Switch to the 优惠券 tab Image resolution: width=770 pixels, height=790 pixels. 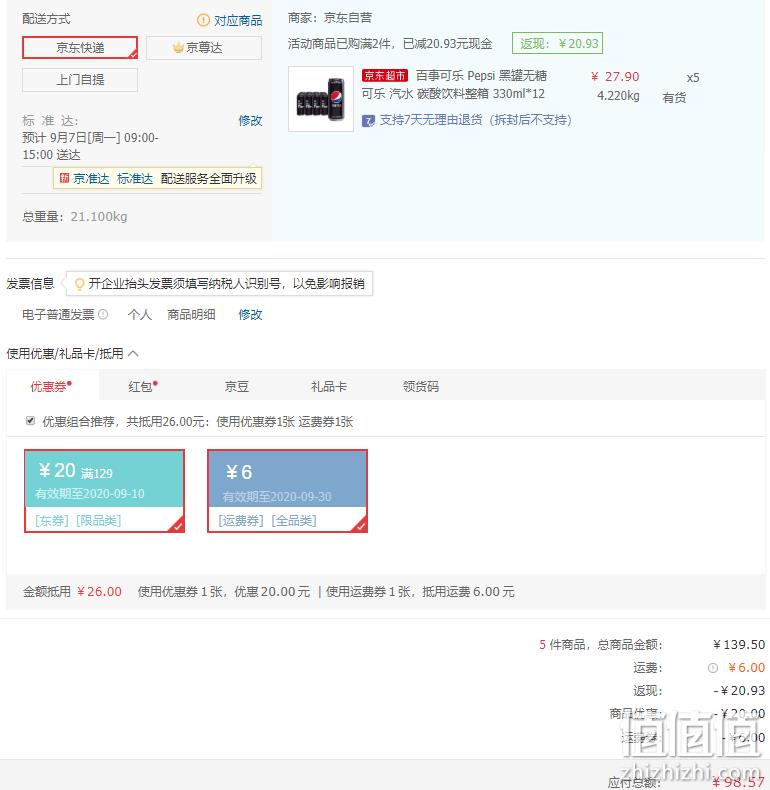coord(51,386)
